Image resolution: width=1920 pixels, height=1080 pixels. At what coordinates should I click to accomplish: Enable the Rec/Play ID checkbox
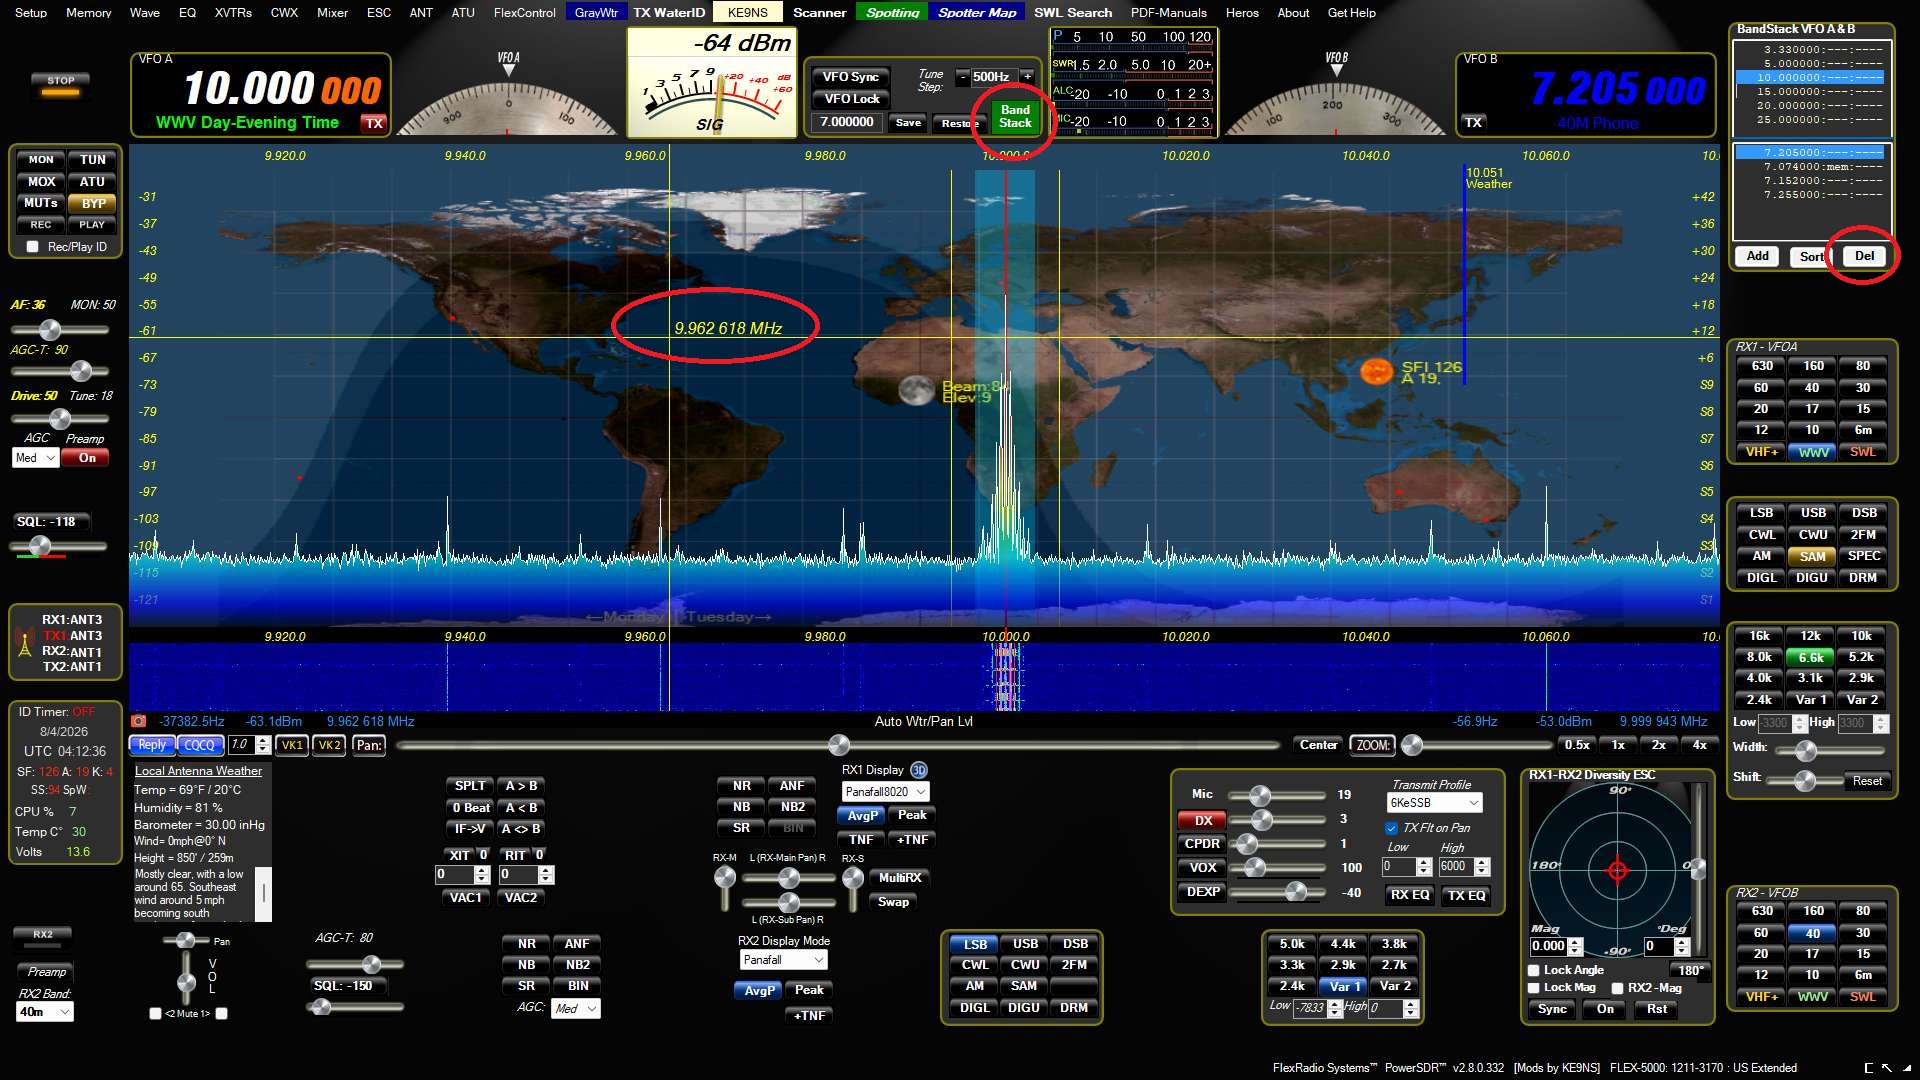(x=33, y=247)
